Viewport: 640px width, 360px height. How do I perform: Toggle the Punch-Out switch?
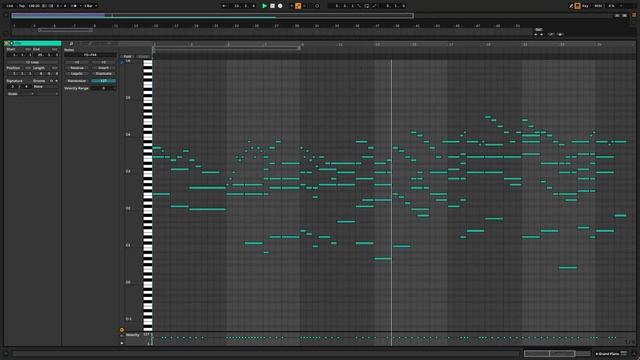(x=374, y=6)
